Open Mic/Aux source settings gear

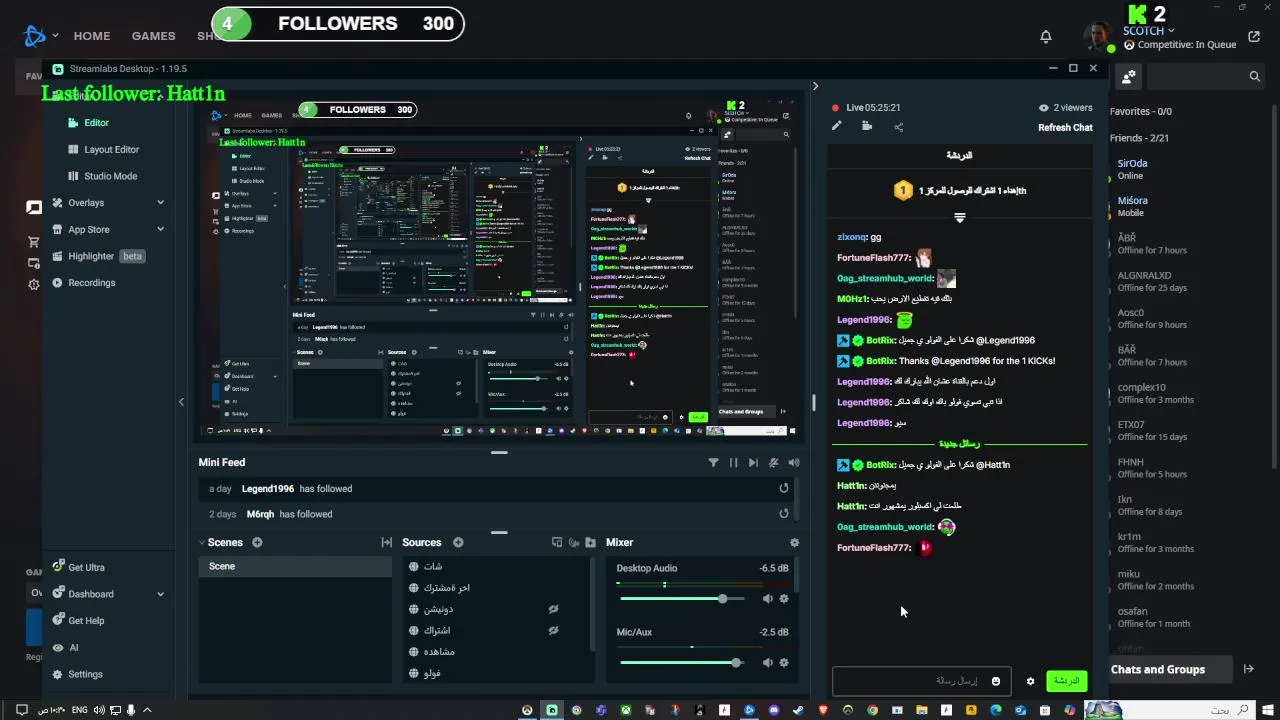(784, 663)
